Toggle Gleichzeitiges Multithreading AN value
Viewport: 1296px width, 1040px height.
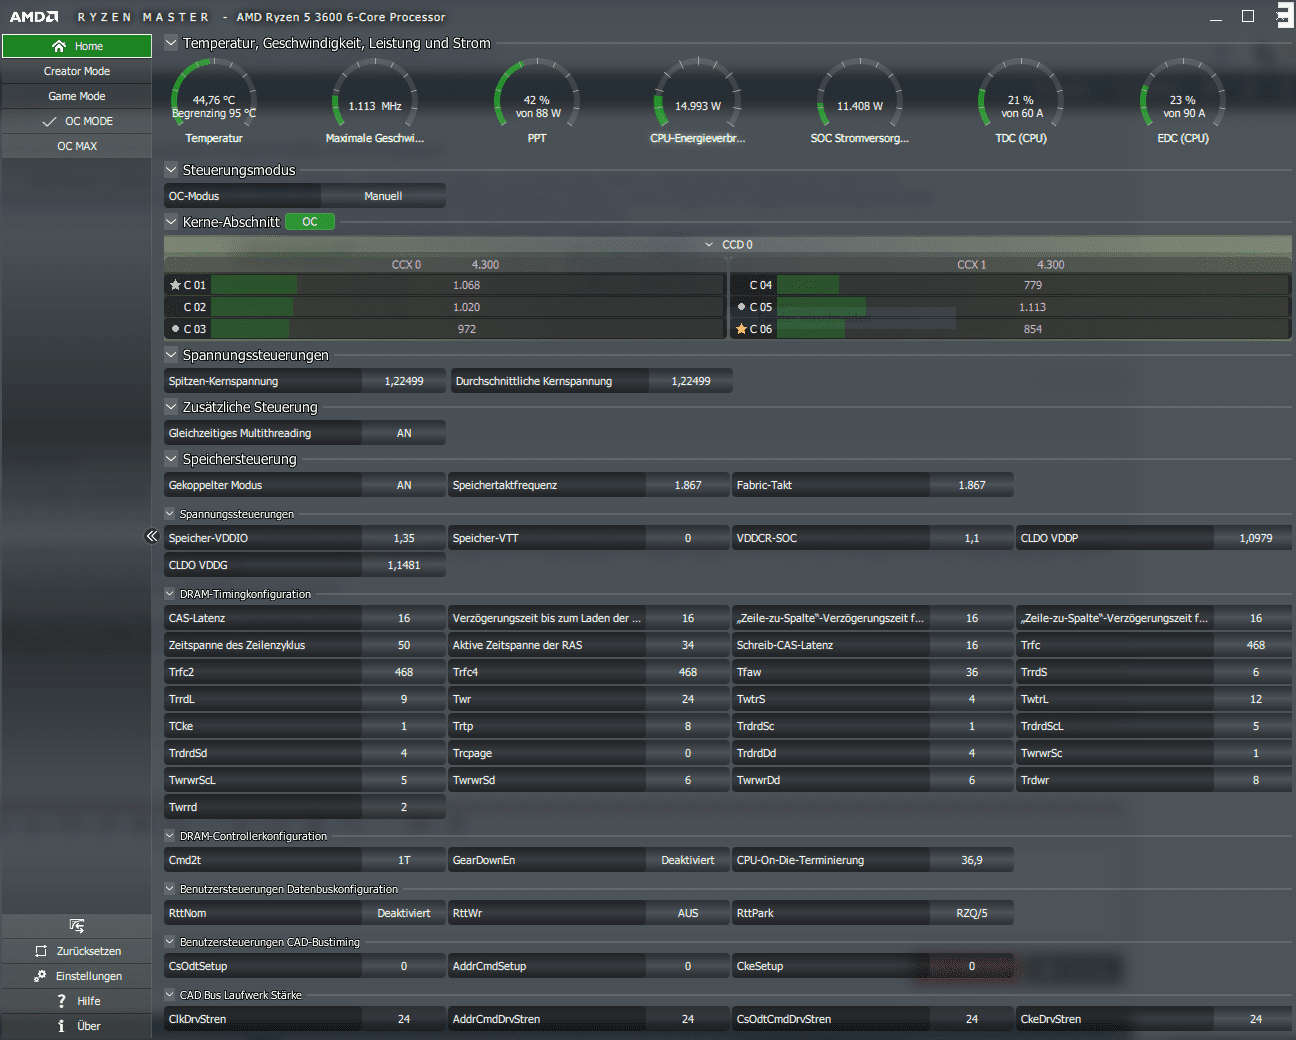coord(404,433)
